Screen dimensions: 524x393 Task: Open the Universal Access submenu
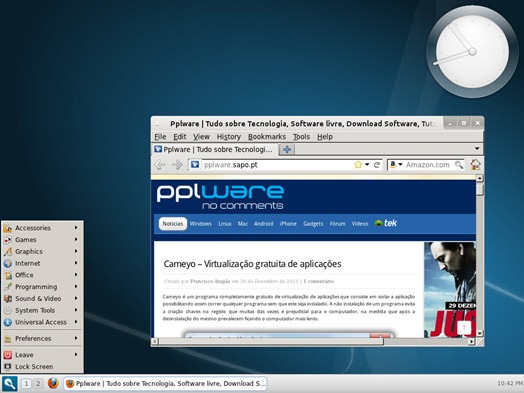(x=42, y=322)
